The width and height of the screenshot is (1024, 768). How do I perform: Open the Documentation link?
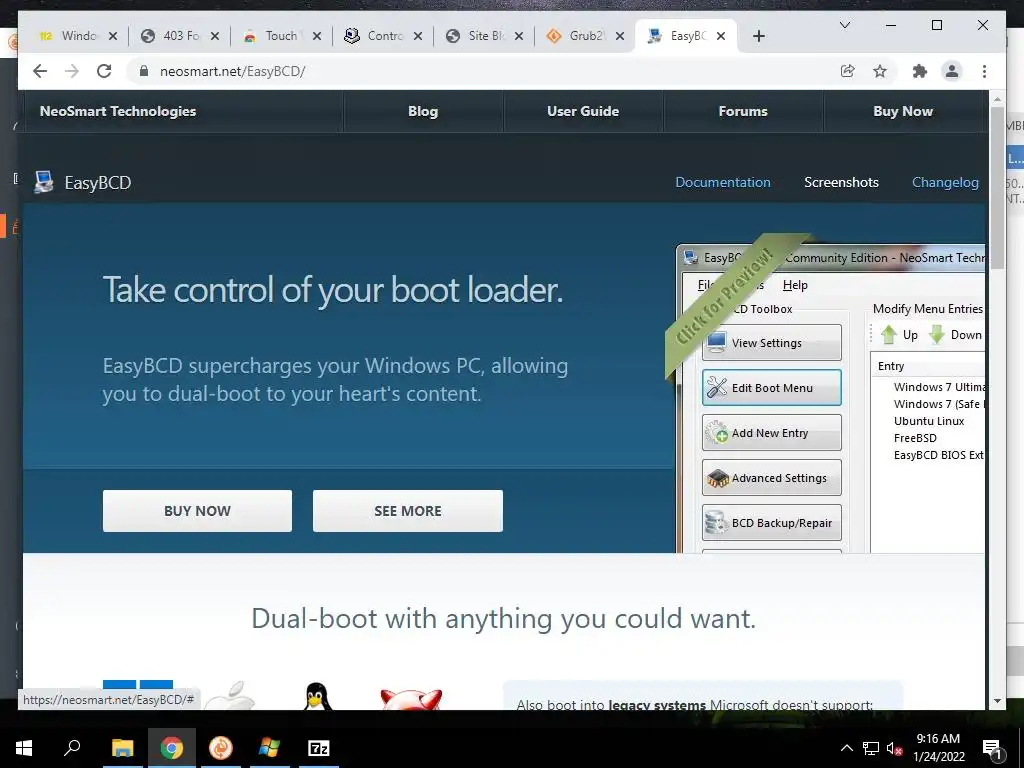723,182
